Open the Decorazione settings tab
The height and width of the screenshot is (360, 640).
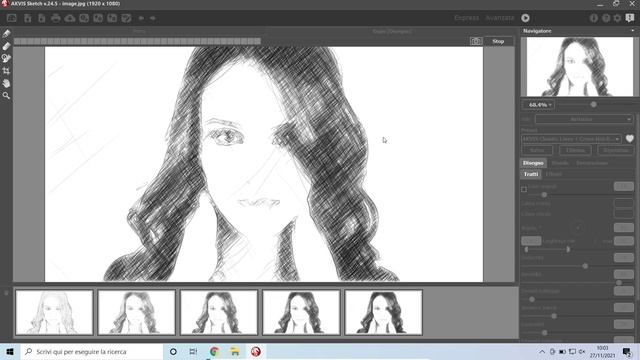tap(592, 163)
